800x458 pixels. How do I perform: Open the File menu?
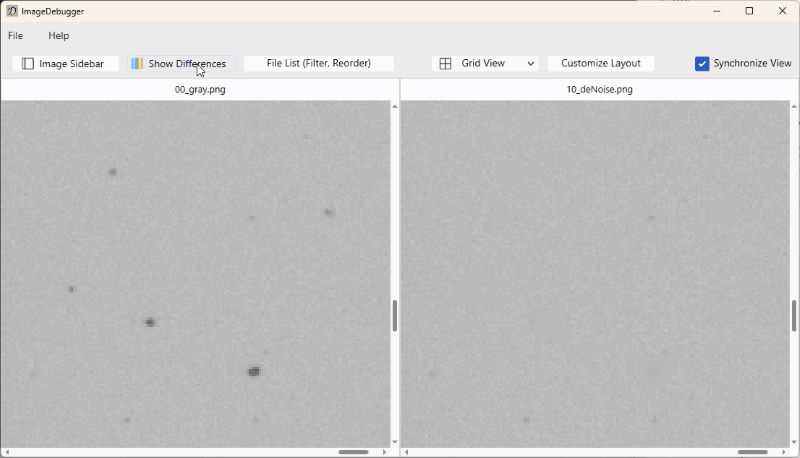[16, 36]
